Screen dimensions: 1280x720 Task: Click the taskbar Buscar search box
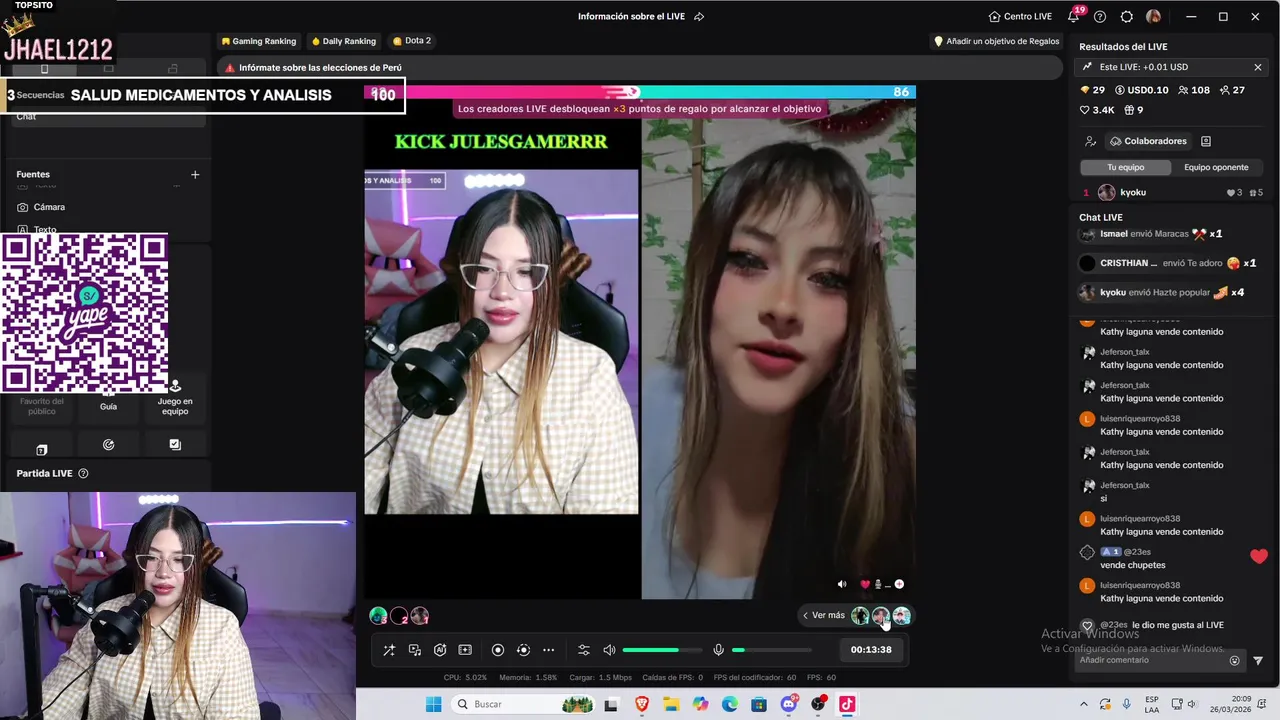tap(523, 704)
